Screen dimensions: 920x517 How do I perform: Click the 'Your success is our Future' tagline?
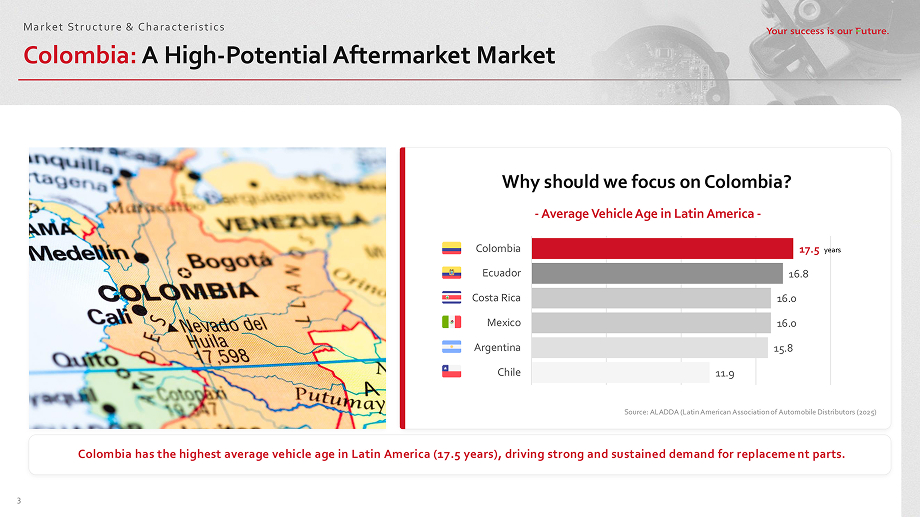coord(826,31)
